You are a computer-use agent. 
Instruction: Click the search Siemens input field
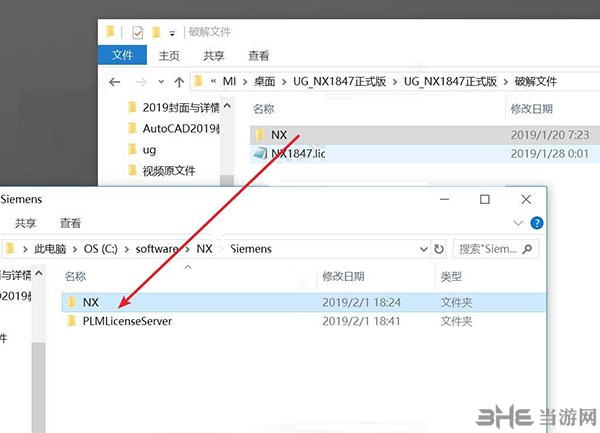[496, 249]
